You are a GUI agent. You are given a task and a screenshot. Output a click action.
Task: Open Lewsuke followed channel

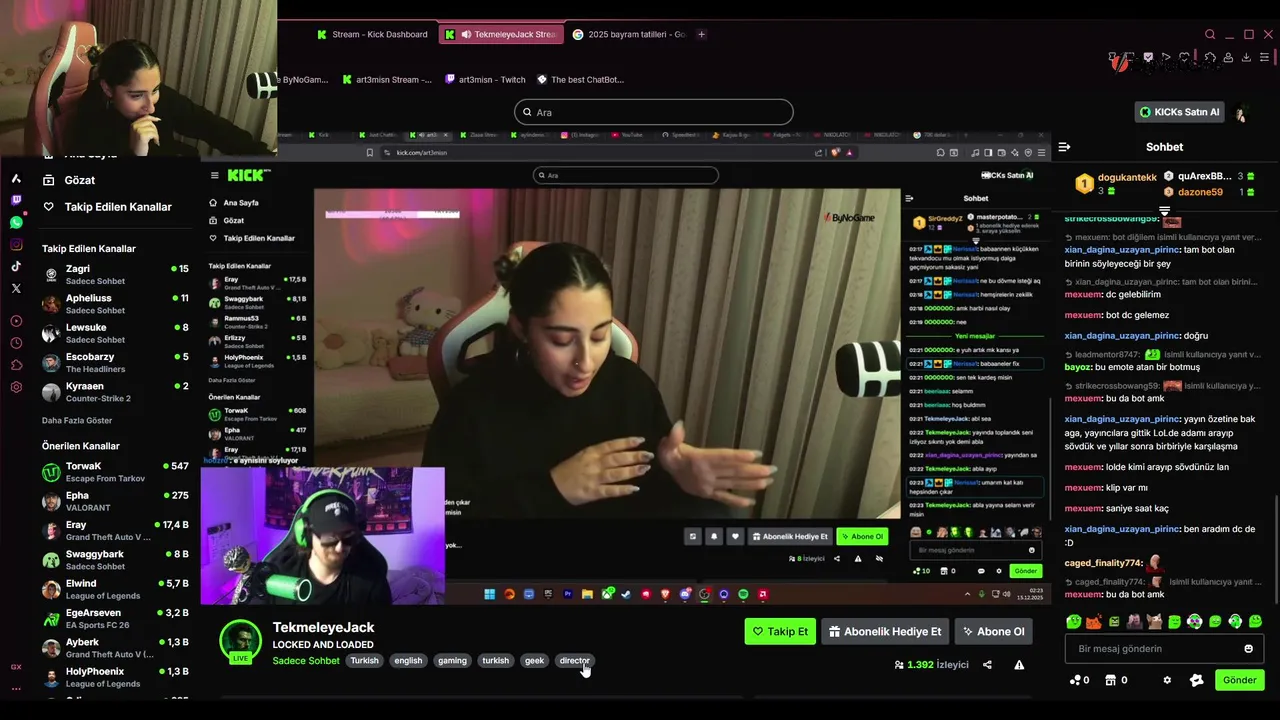coord(115,333)
